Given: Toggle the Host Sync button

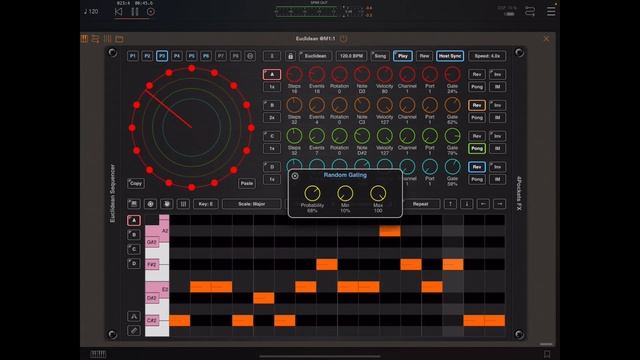Looking at the screenshot, I should (x=450, y=56).
